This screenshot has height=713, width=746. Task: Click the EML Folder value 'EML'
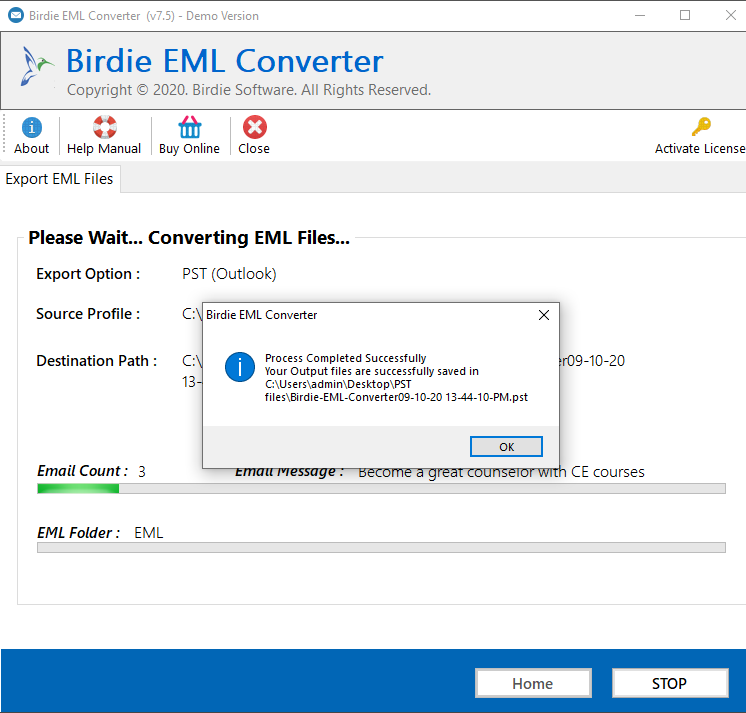click(x=148, y=533)
